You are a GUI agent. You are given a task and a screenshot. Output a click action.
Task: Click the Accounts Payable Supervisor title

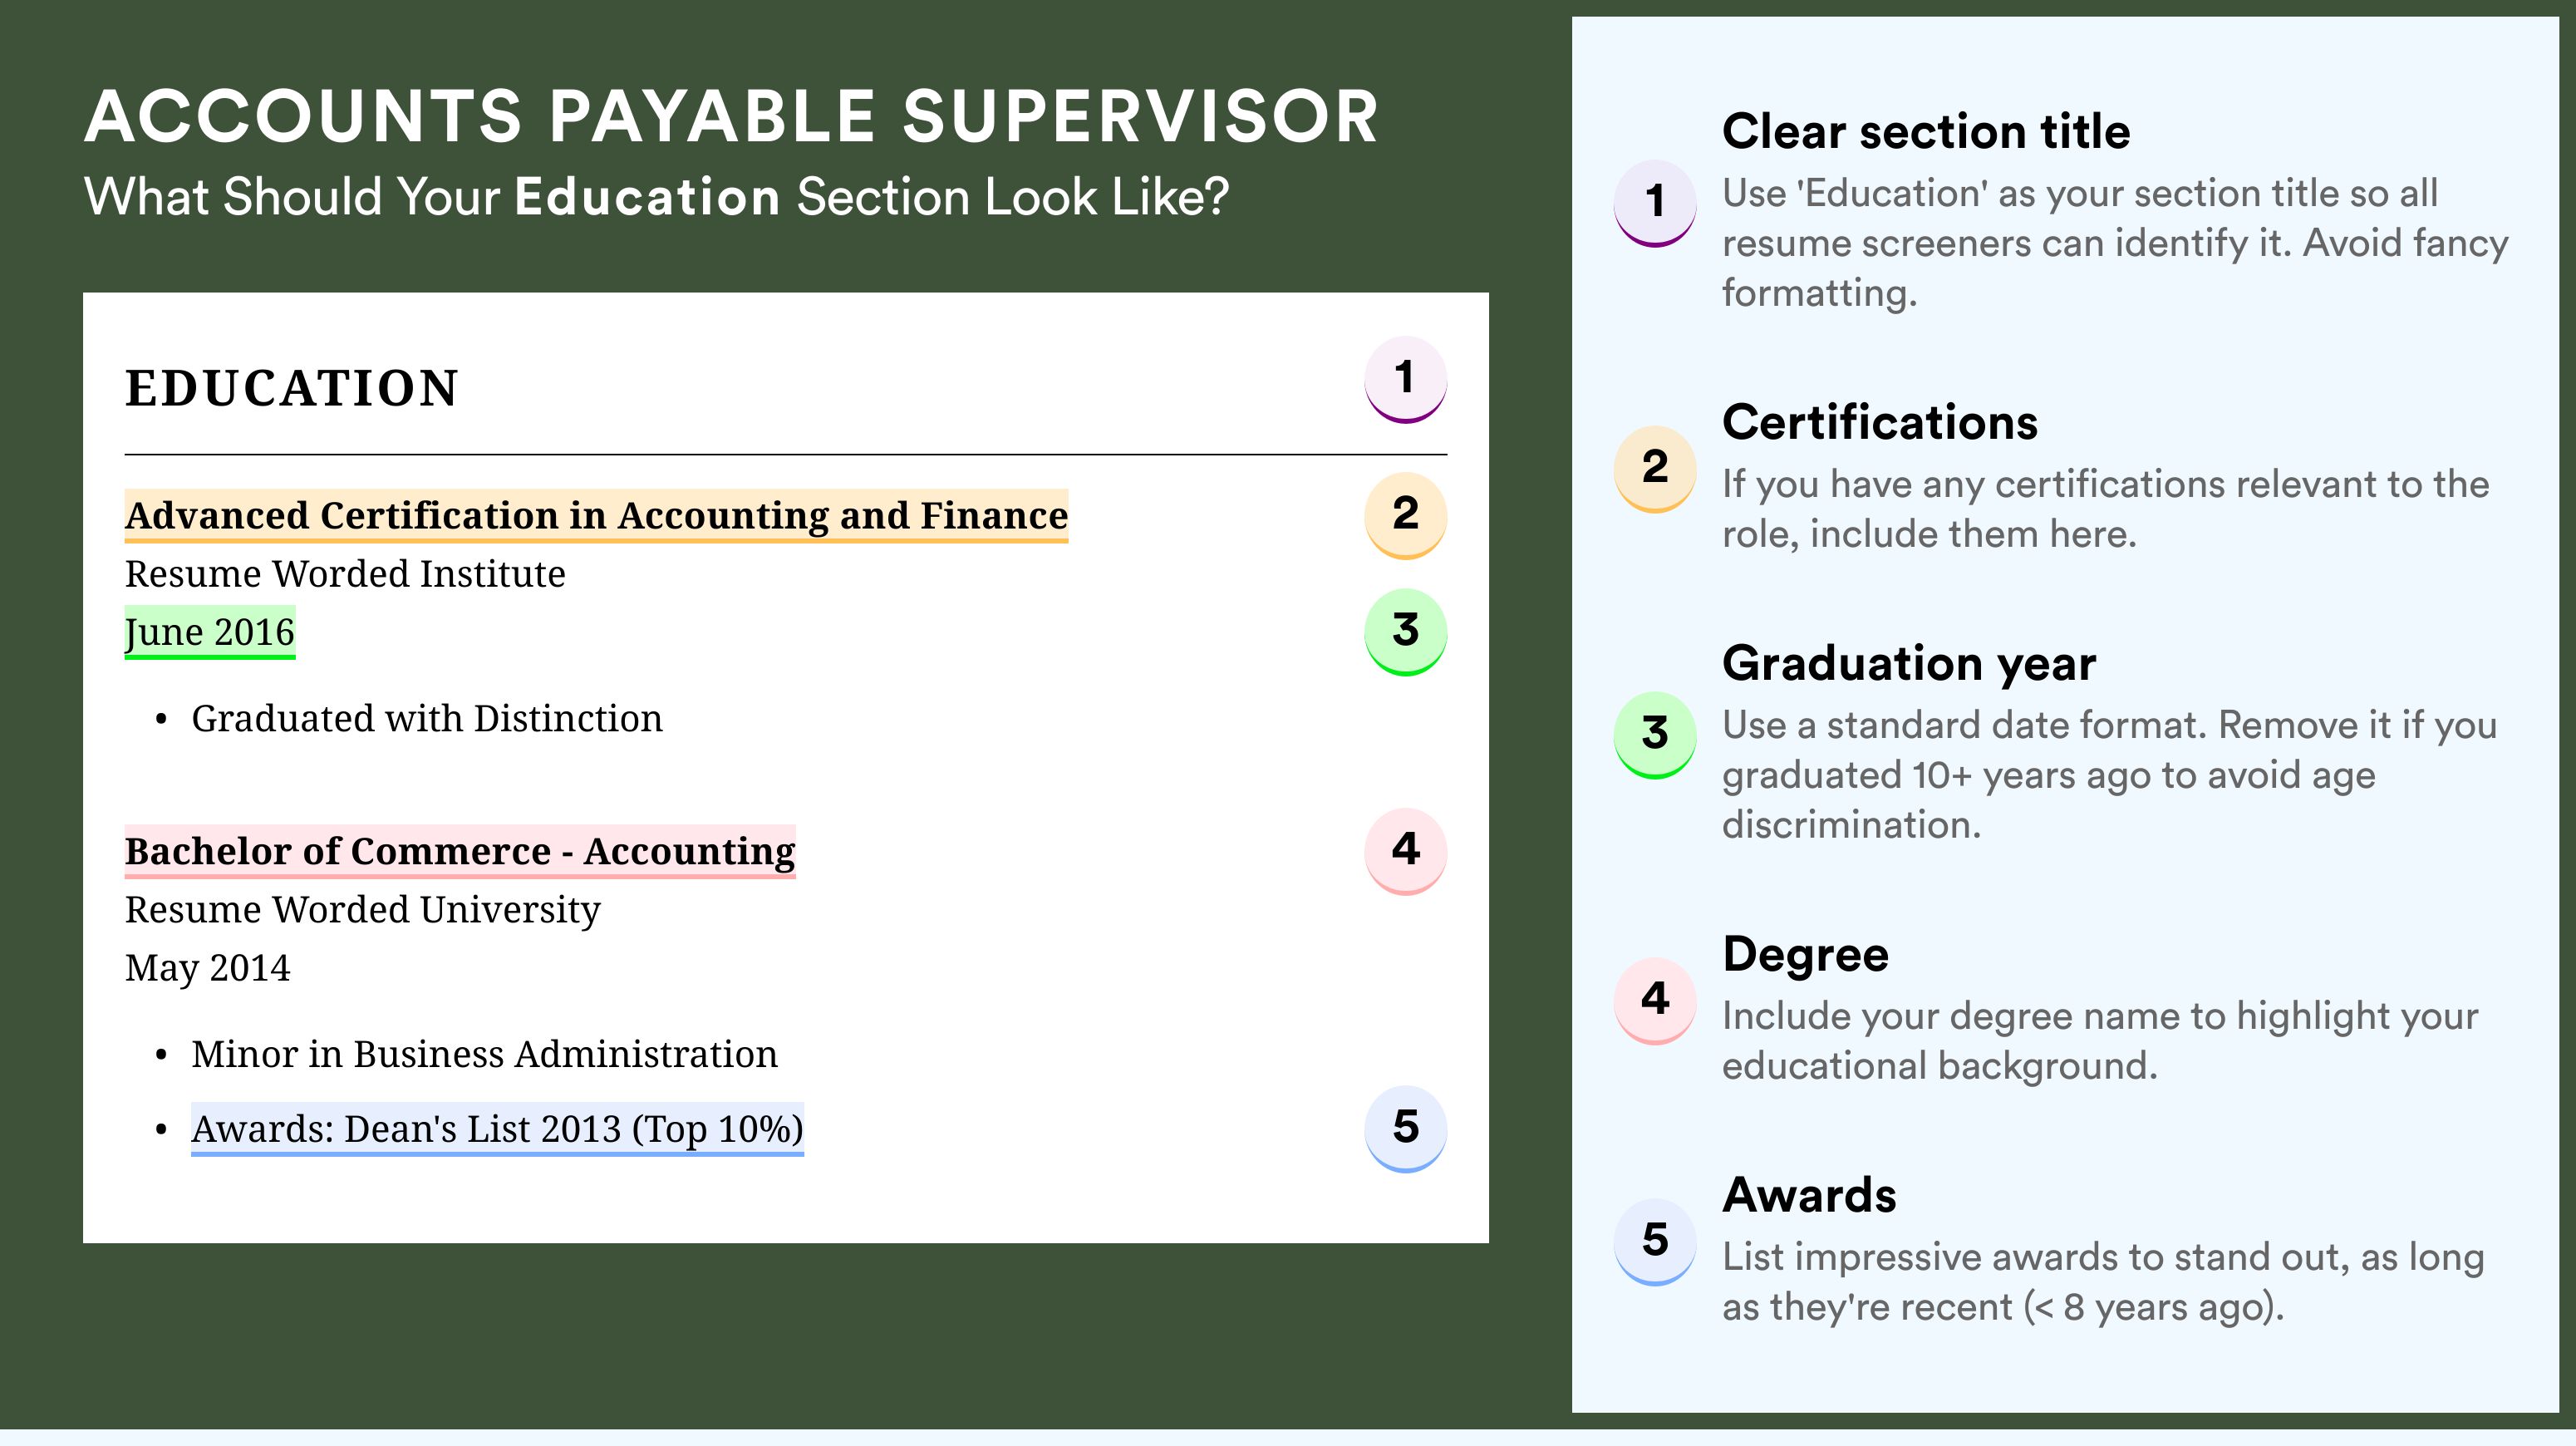click(732, 116)
